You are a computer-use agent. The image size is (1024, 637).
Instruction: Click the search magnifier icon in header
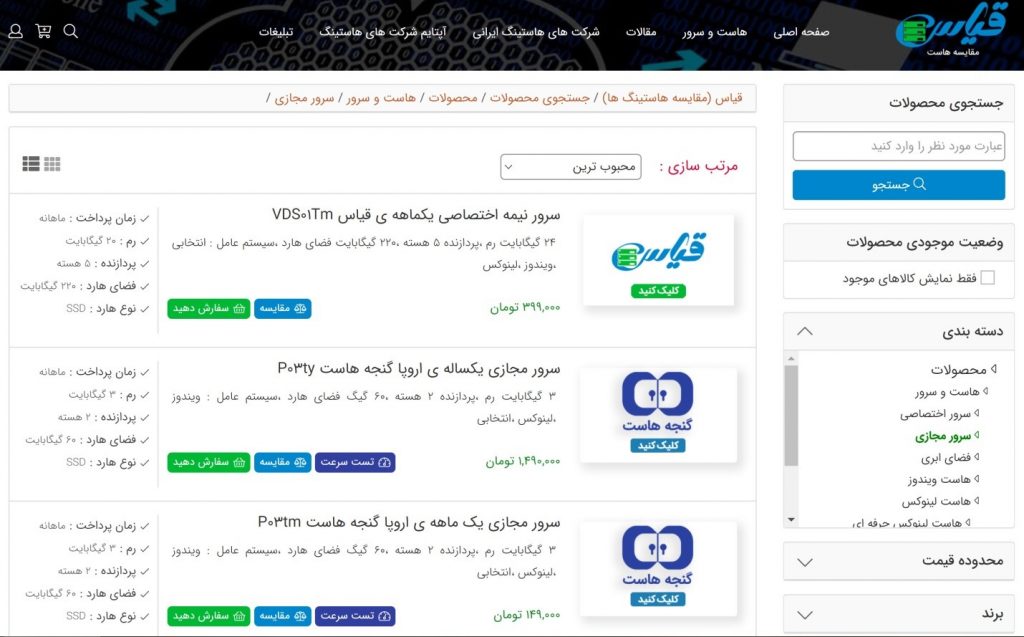click(70, 31)
